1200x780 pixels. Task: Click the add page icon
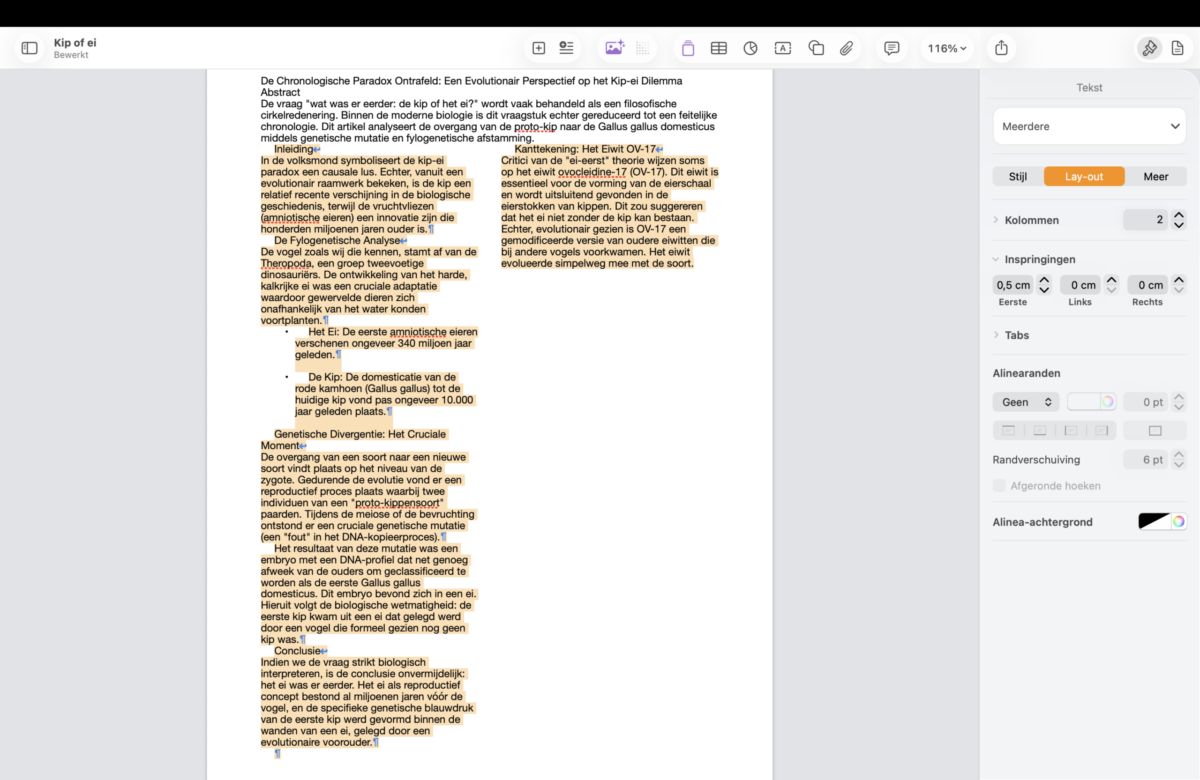click(538, 48)
